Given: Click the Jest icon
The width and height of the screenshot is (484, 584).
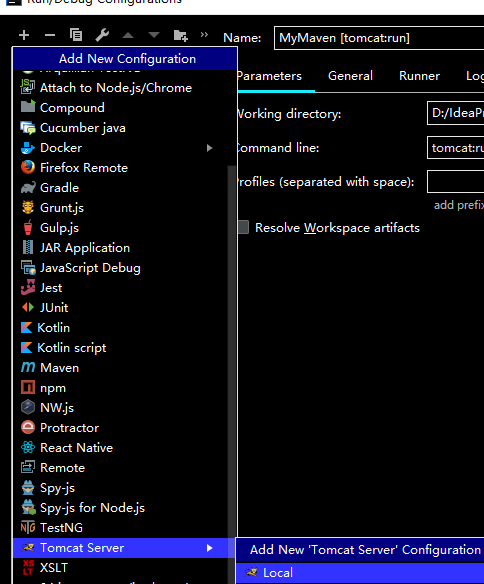Looking at the screenshot, I should pos(28,288).
